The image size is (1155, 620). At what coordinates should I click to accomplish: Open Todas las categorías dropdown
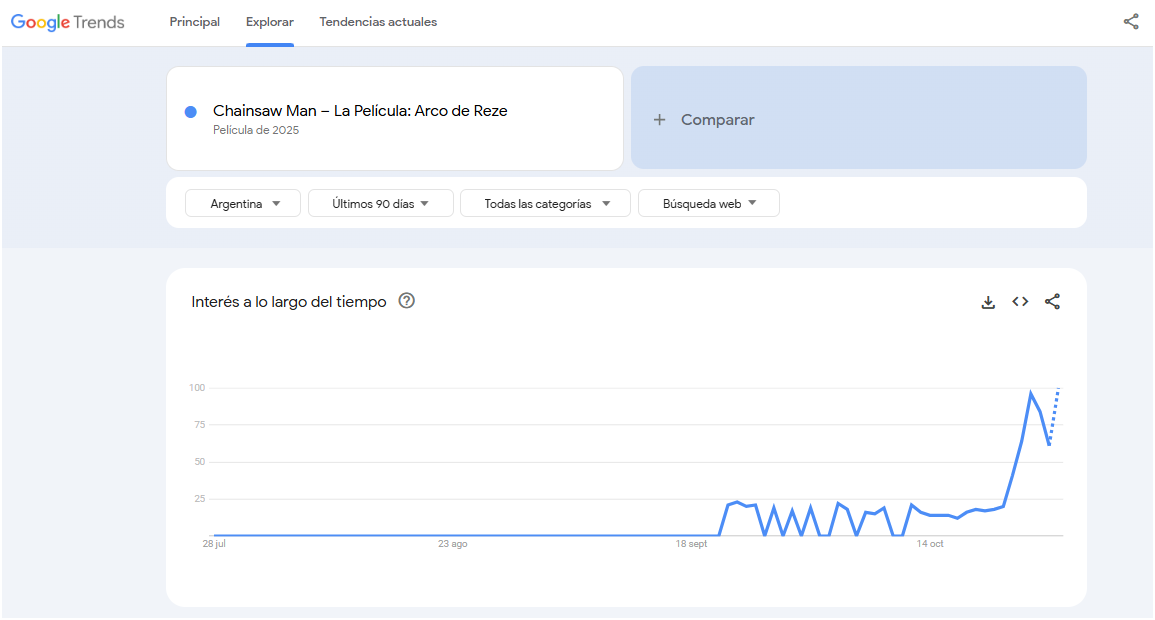(x=545, y=203)
